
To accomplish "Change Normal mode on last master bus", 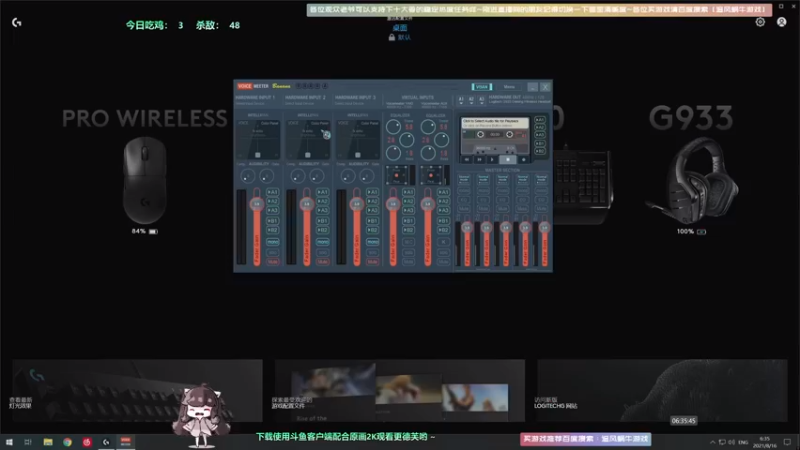I will pos(541,179).
